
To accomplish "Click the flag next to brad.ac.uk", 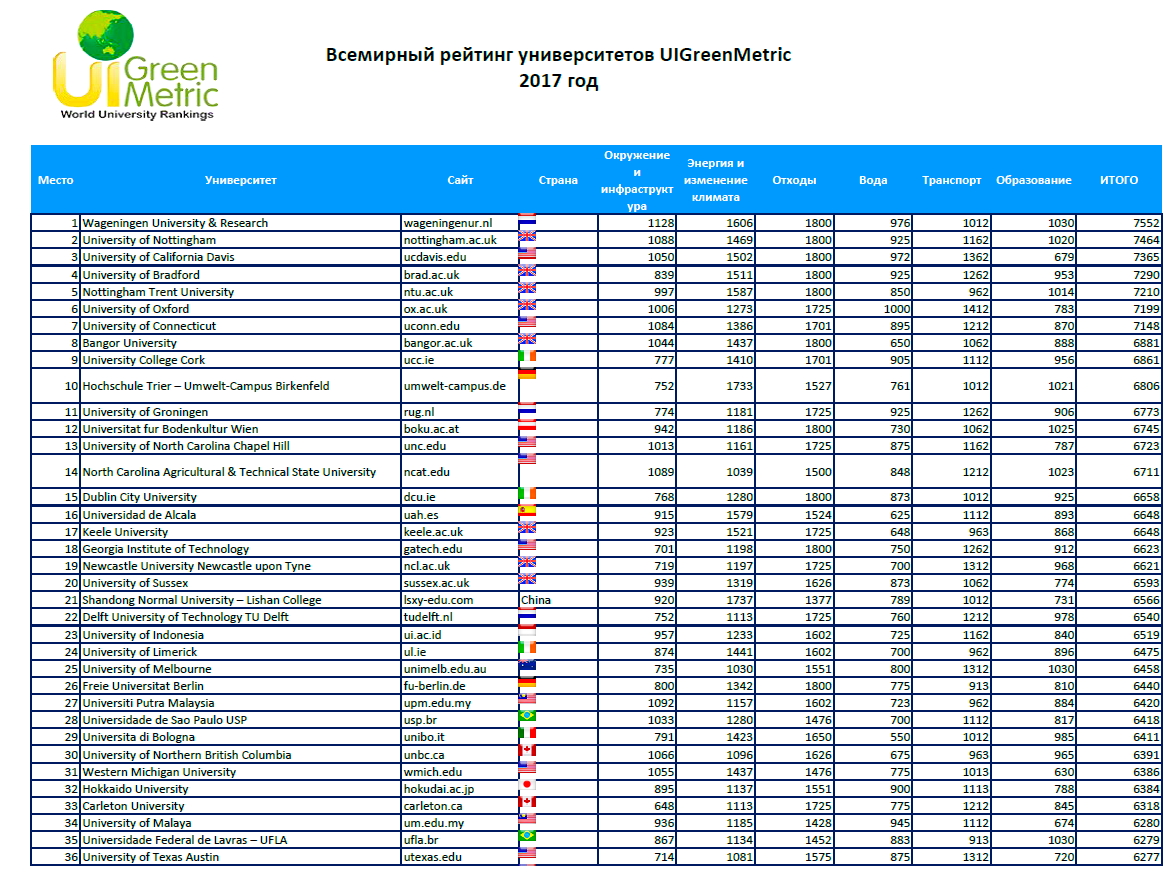I will (x=527, y=272).
